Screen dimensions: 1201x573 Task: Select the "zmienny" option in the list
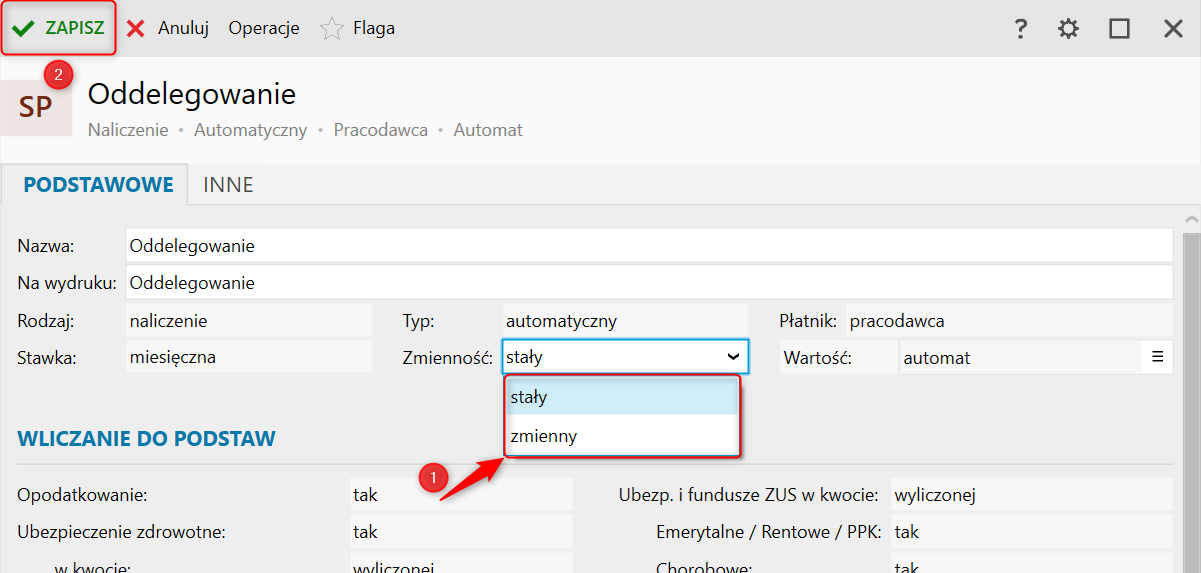coord(622,436)
